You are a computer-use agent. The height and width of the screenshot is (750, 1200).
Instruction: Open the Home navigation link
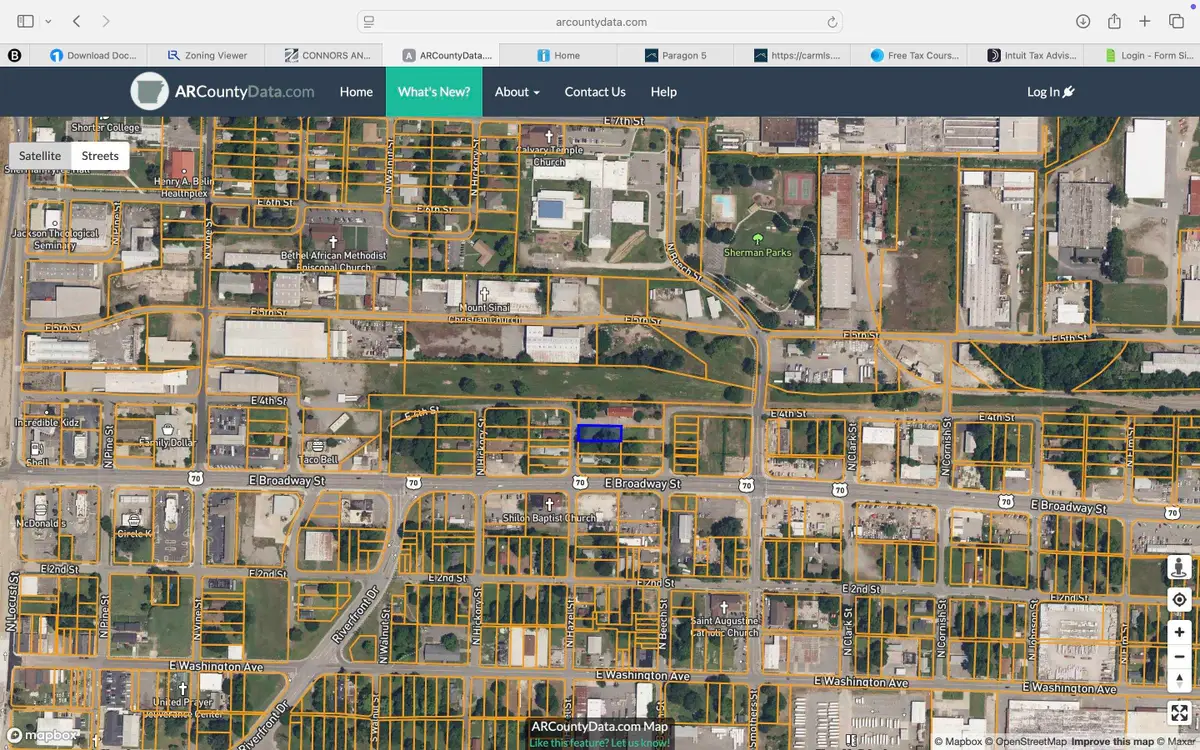pos(356,91)
